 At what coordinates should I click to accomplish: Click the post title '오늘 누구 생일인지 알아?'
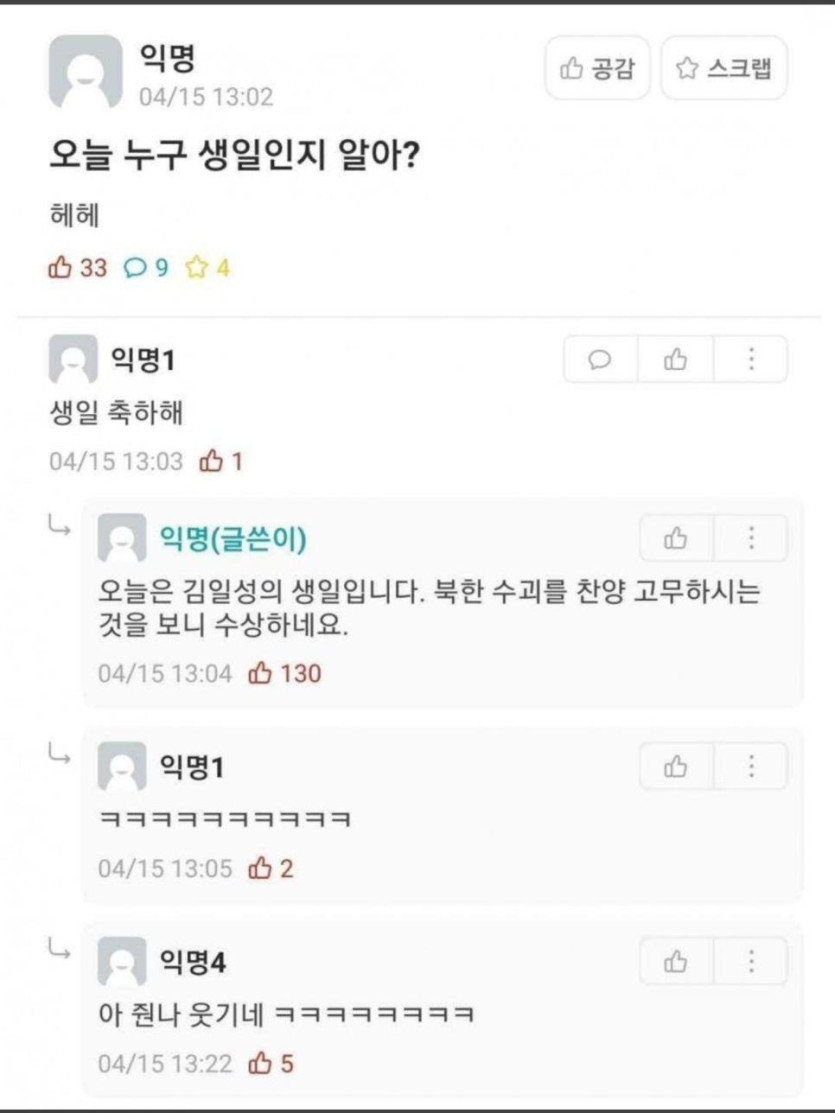(x=234, y=157)
